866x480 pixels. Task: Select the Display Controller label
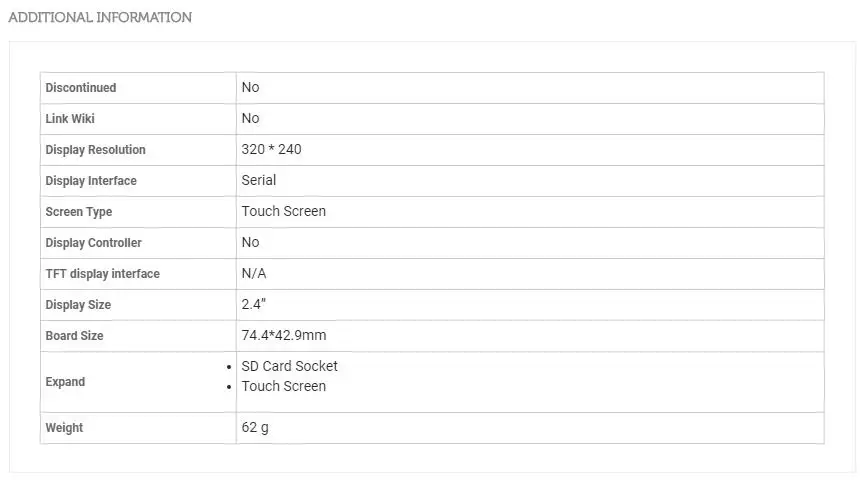tap(93, 243)
